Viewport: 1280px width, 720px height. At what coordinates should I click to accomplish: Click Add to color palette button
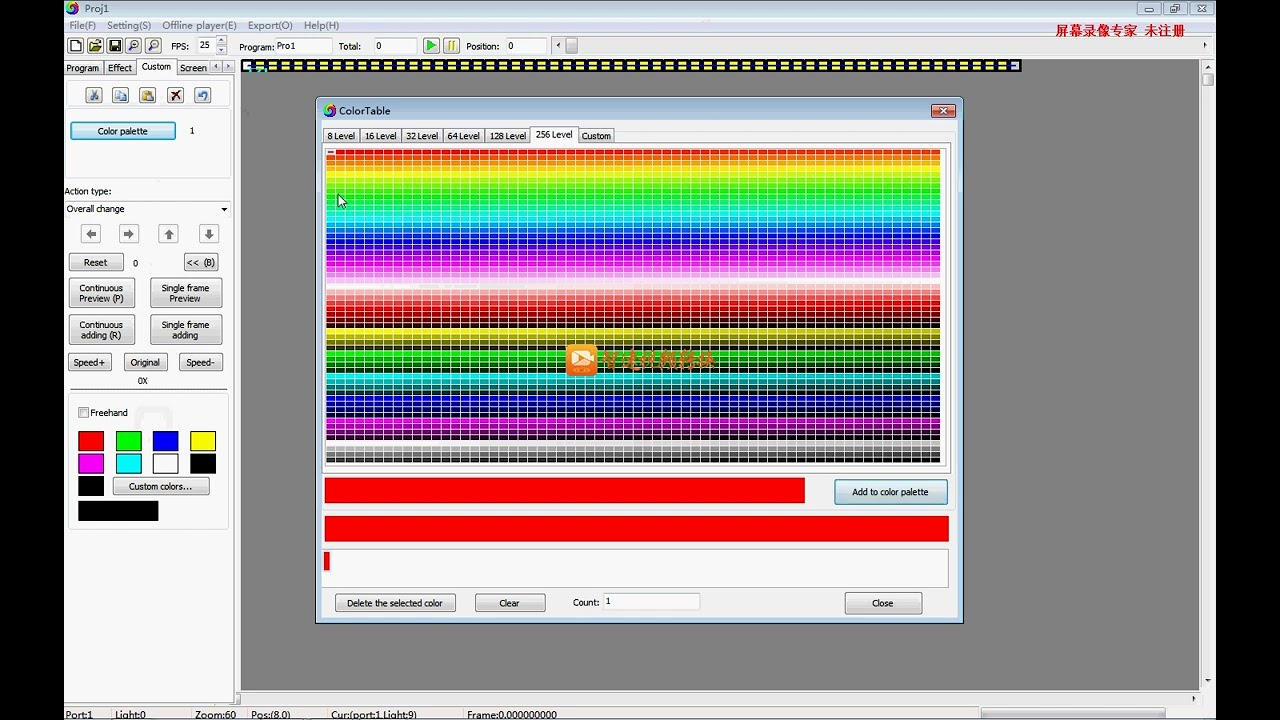[890, 492]
